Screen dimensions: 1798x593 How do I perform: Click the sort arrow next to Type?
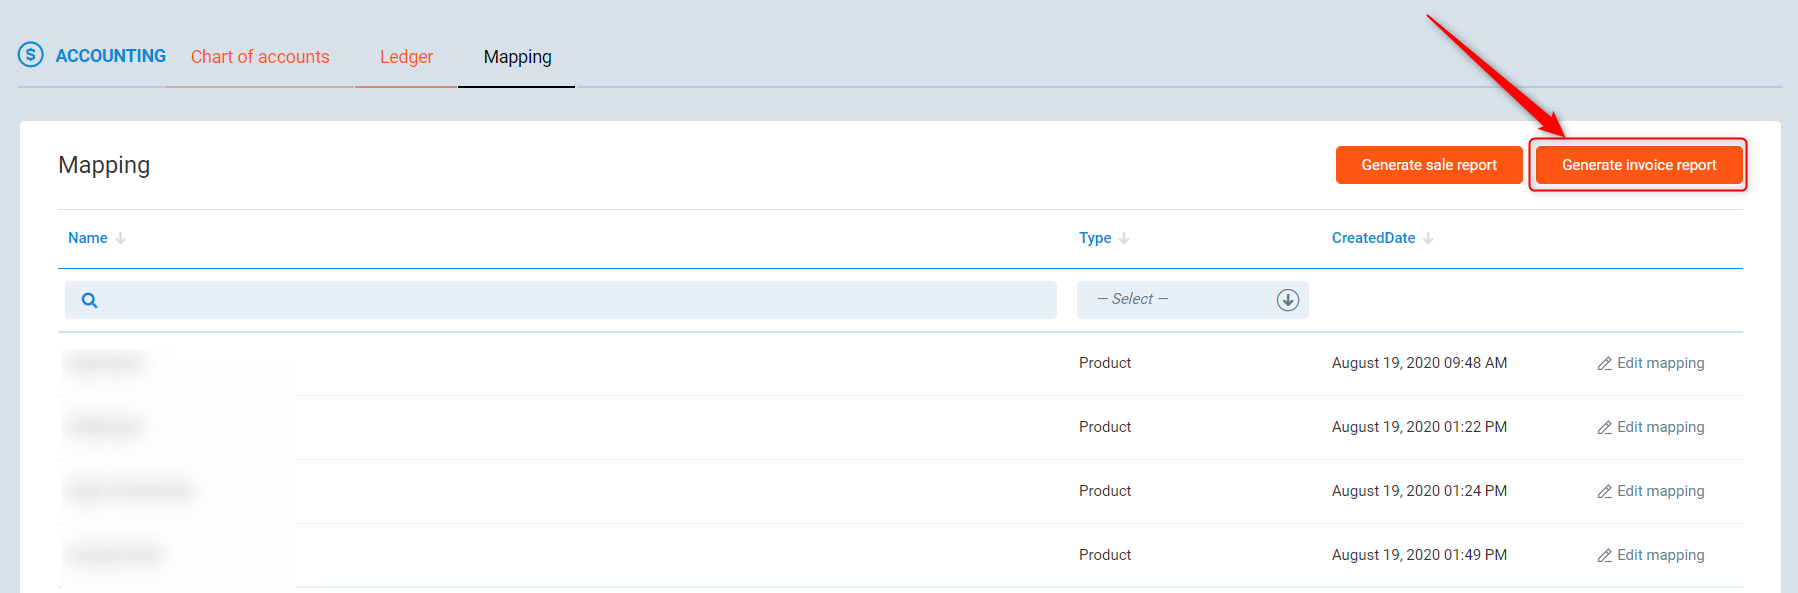1124,238
